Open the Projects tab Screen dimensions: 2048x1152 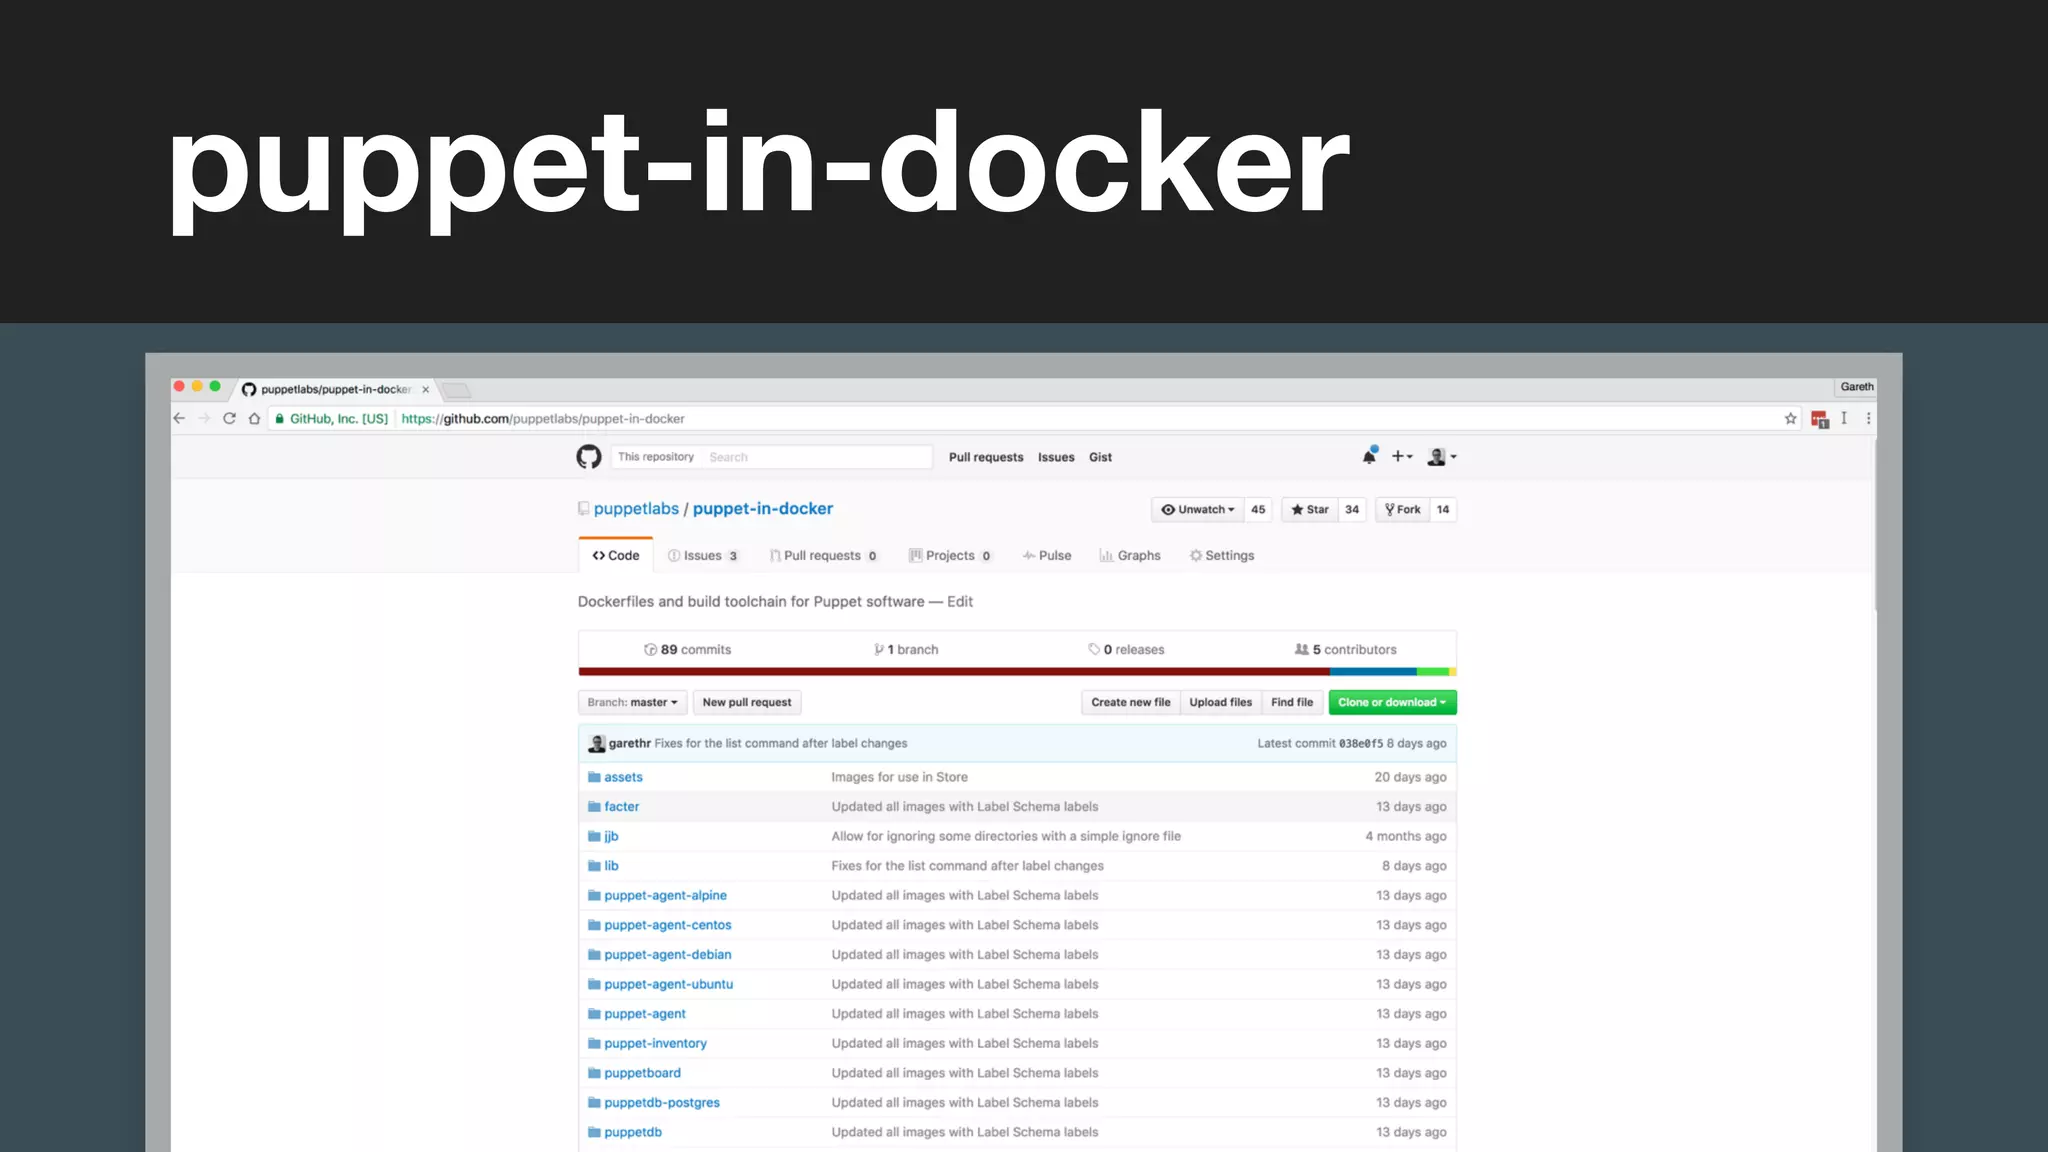point(950,556)
